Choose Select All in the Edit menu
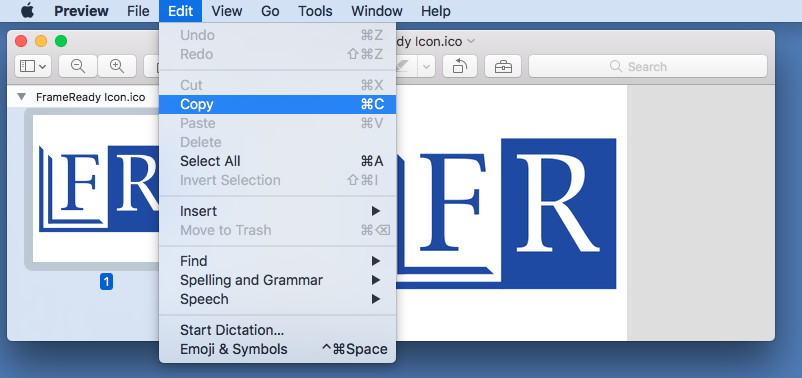 (x=277, y=161)
